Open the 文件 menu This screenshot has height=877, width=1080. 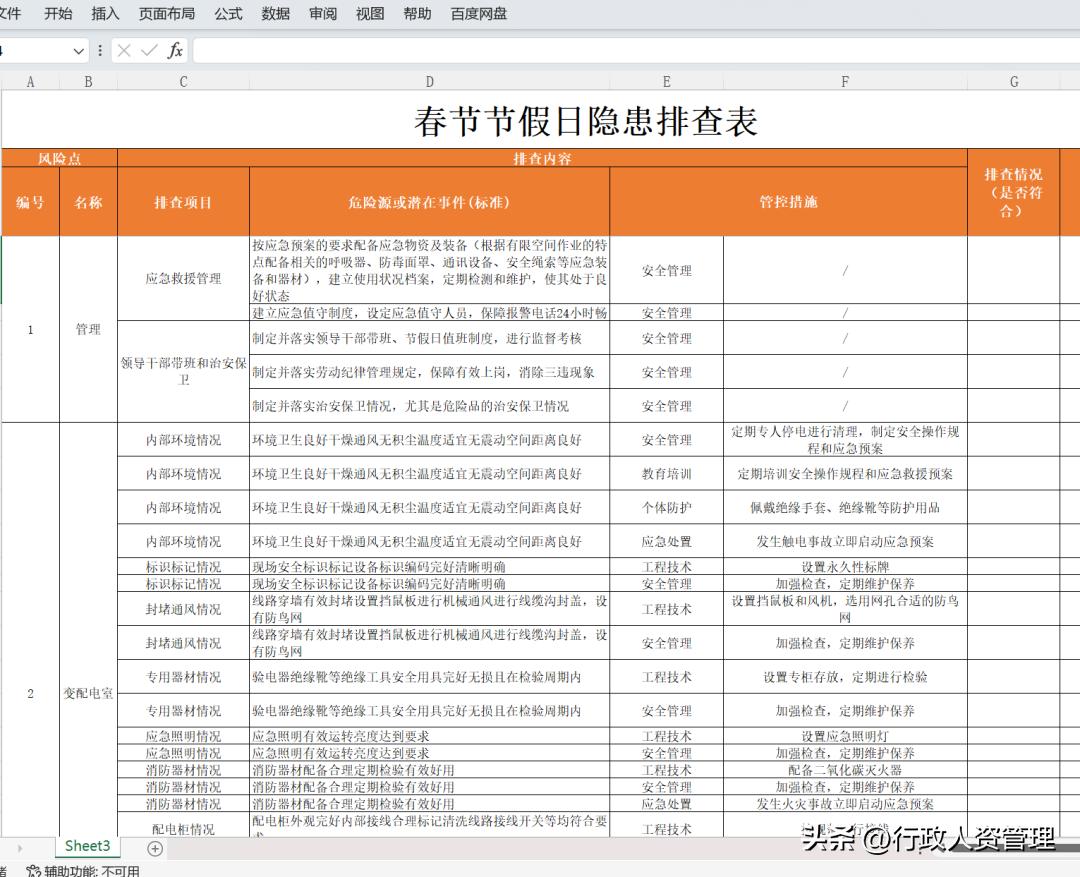pos(11,14)
